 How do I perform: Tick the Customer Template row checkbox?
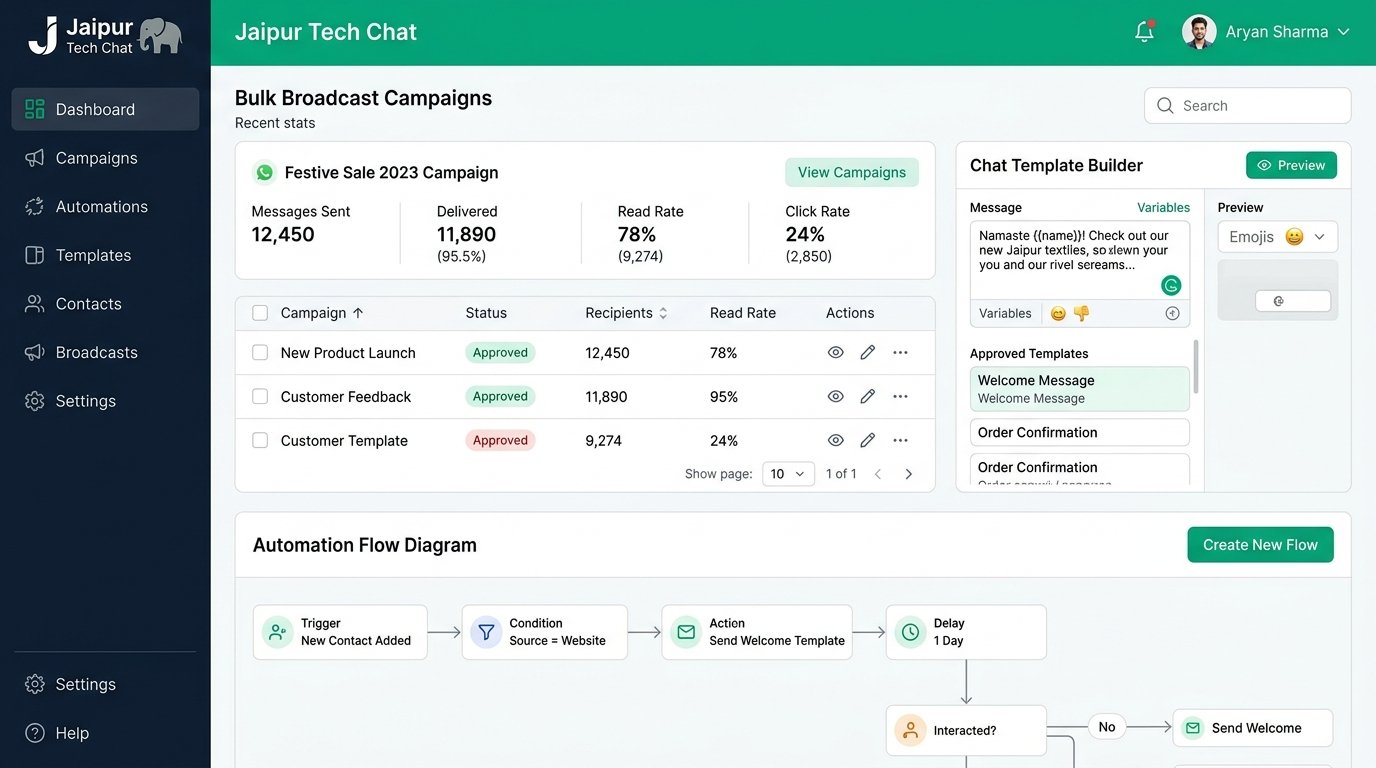point(260,441)
